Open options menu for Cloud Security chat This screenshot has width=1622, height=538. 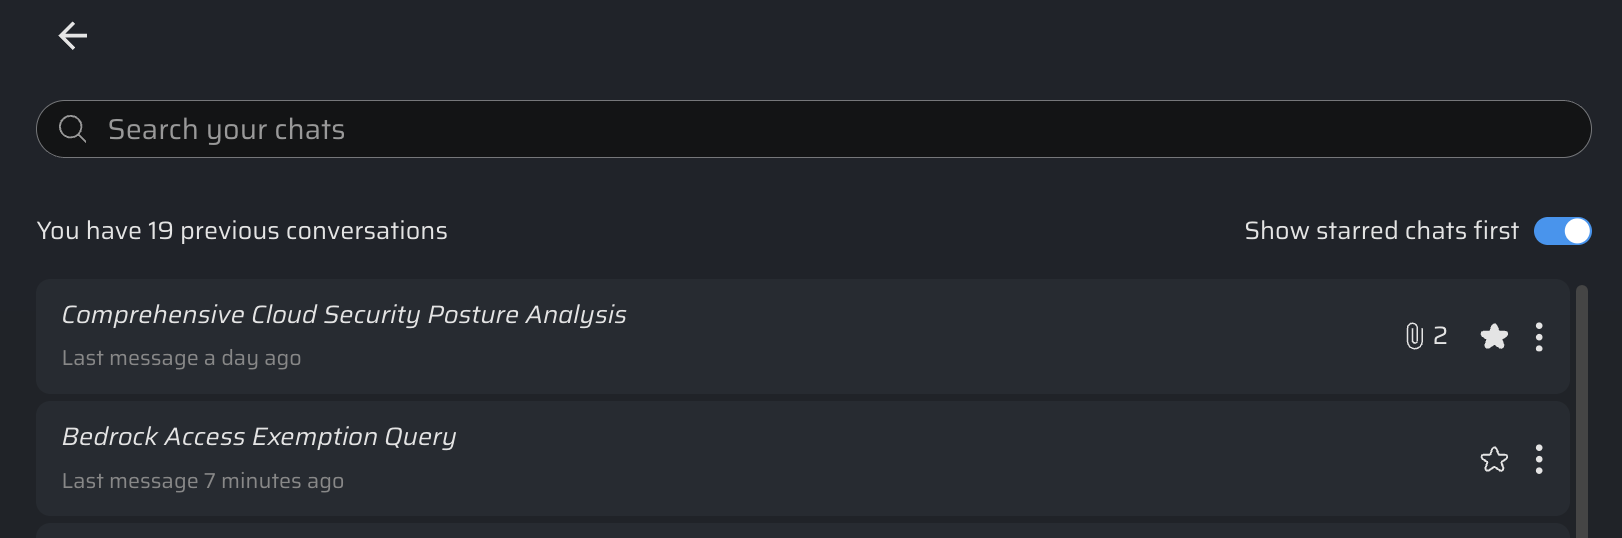coord(1539,337)
